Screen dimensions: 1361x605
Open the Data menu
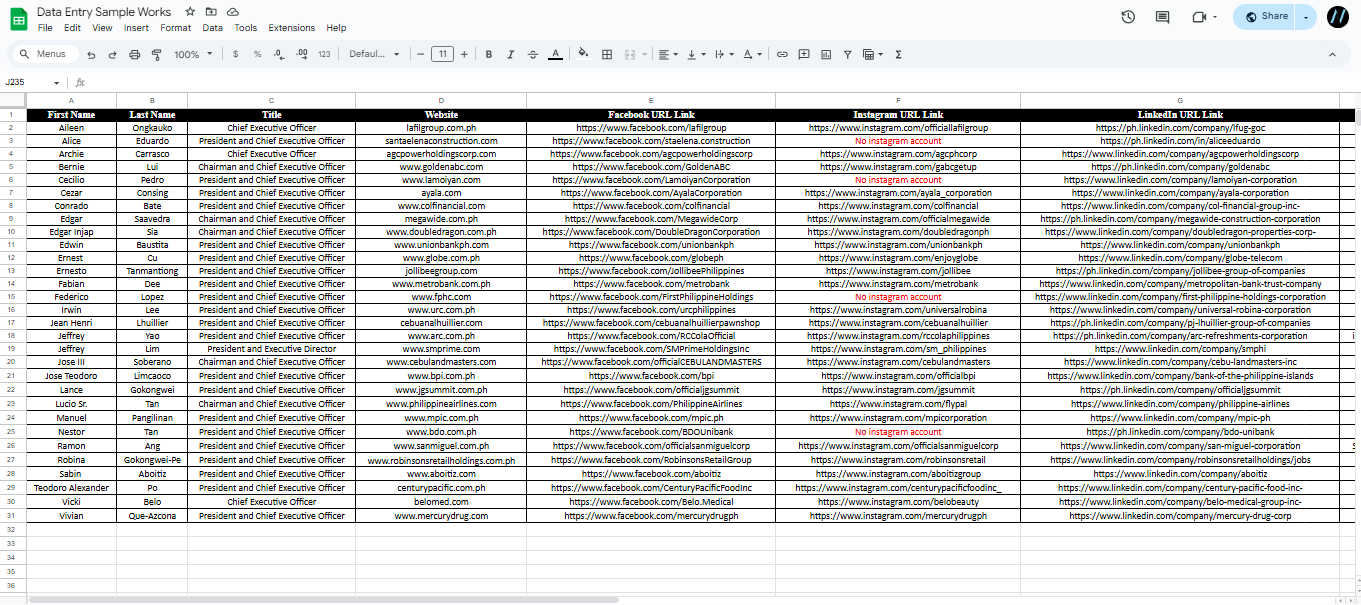pos(212,28)
